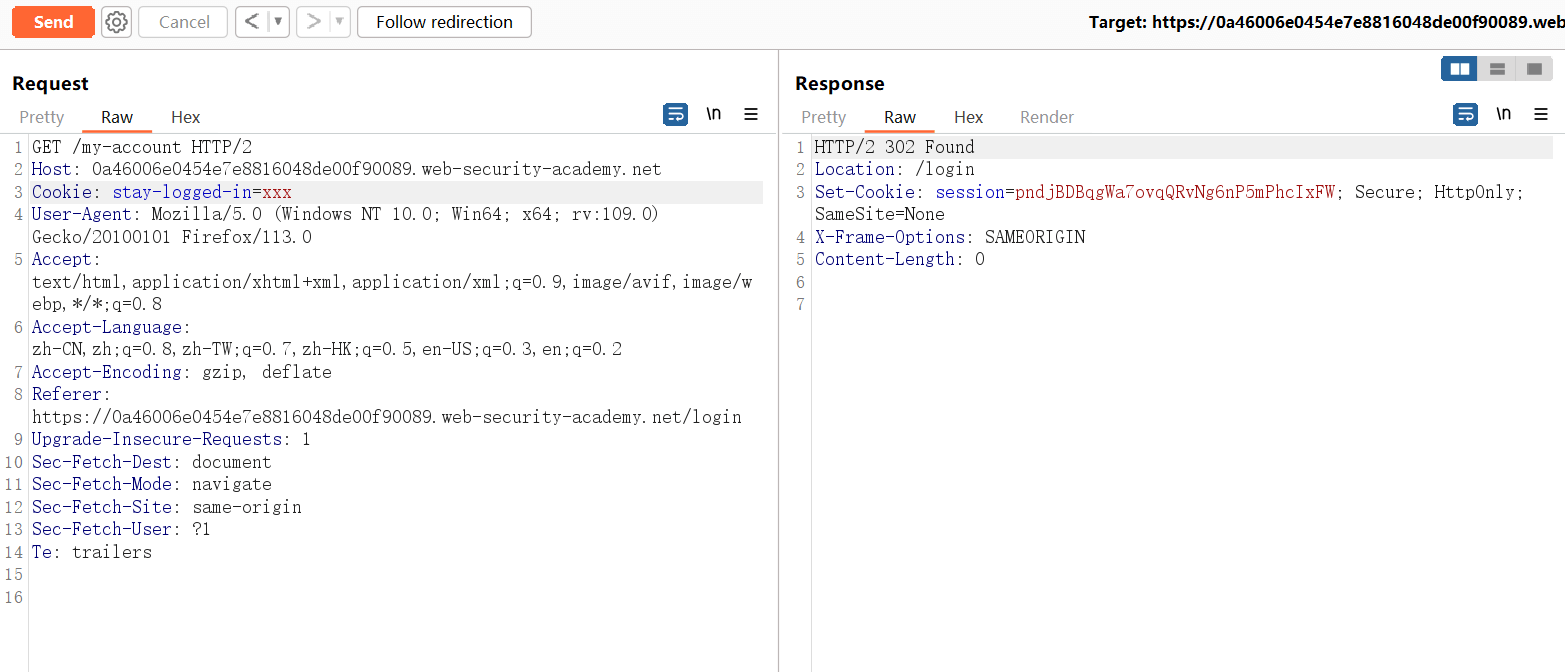Go back to previous request in history
Screen dimensions: 1565x672
pos(253,22)
